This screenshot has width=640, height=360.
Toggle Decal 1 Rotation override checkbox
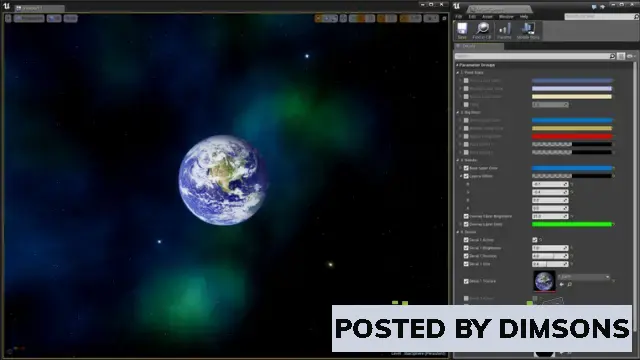click(x=466, y=256)
